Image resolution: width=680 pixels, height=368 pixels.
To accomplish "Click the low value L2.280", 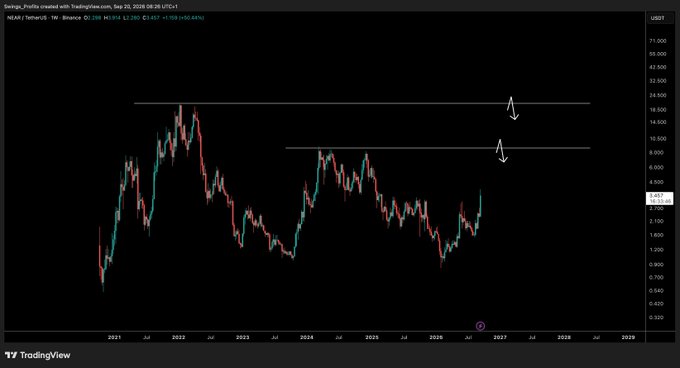I will (131, 18).
